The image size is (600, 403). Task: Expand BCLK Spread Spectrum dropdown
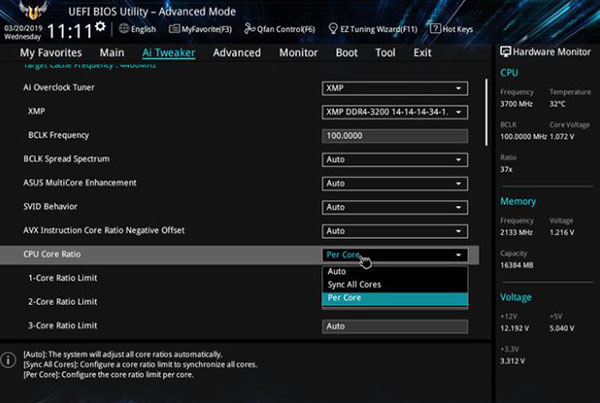point(395,160)
